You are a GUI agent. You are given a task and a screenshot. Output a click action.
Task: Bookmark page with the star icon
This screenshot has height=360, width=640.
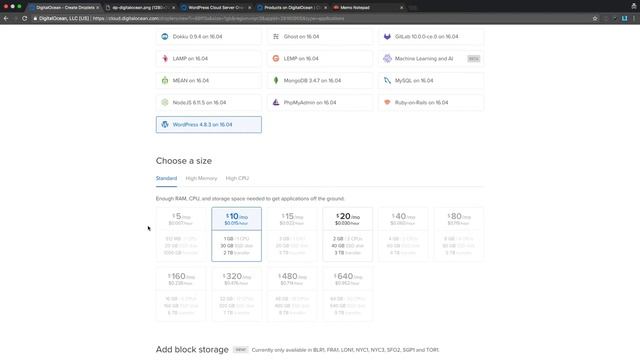[595, 18]
